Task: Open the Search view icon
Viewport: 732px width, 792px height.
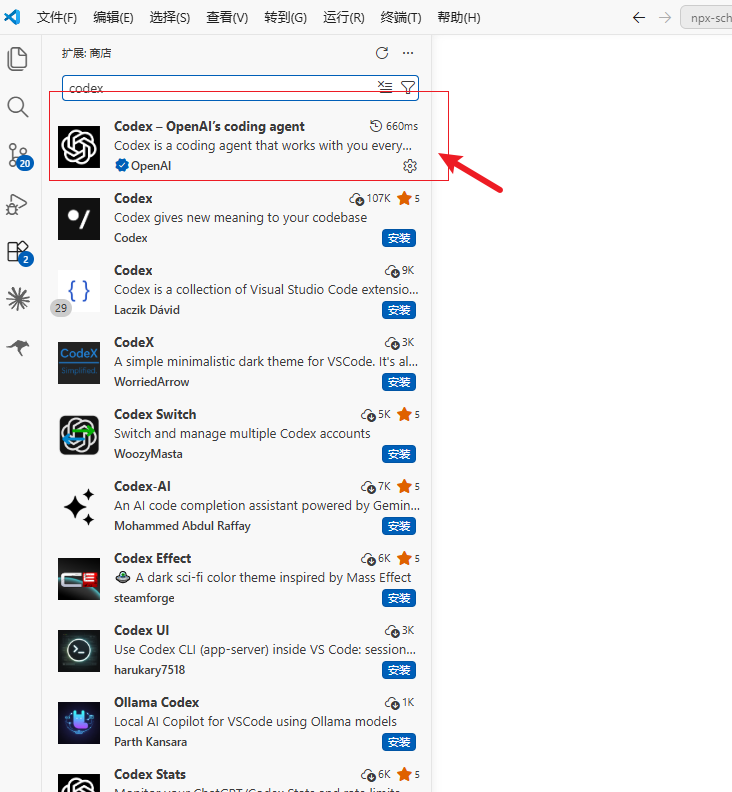Action: tap(18, 107)
